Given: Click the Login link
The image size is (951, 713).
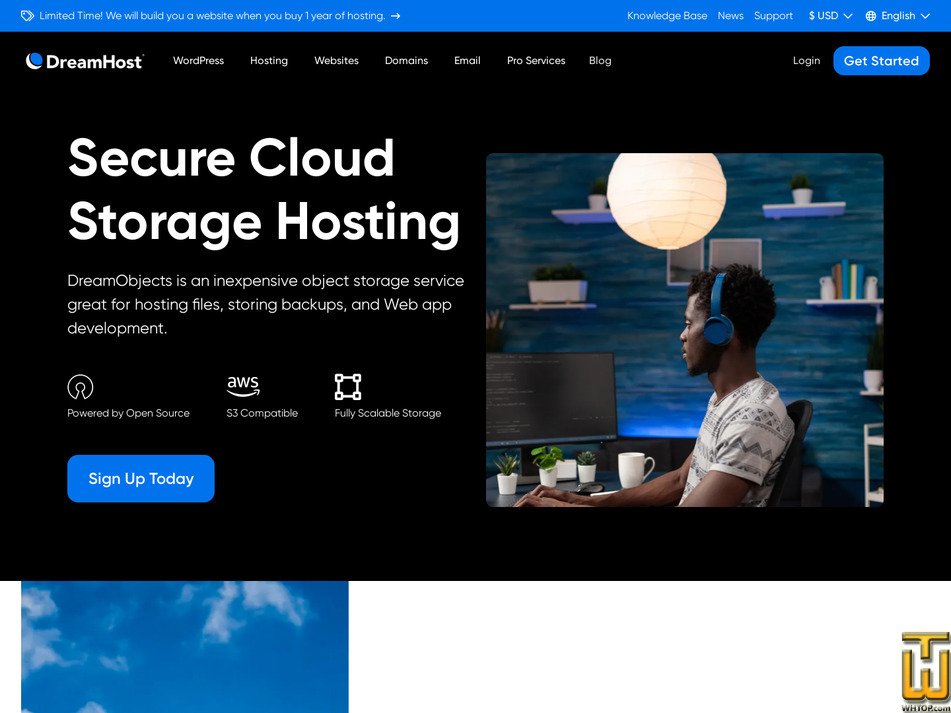Looking at the screenshot, I should 806,61.
